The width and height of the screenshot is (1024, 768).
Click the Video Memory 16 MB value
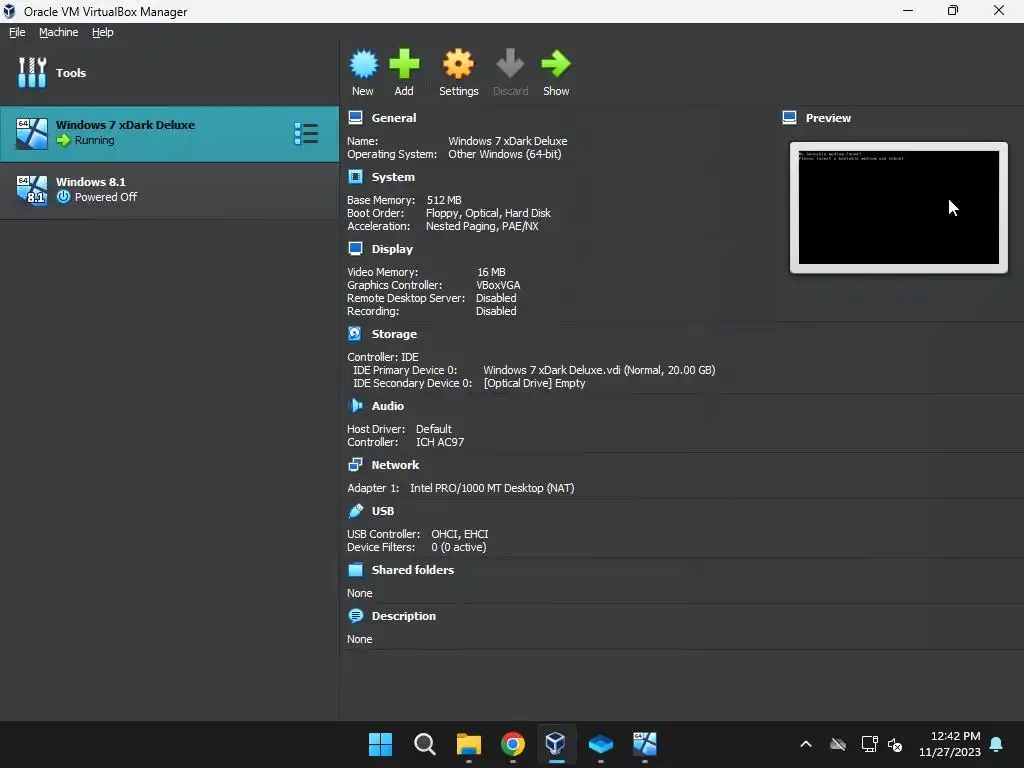click(x=491, y=272)
